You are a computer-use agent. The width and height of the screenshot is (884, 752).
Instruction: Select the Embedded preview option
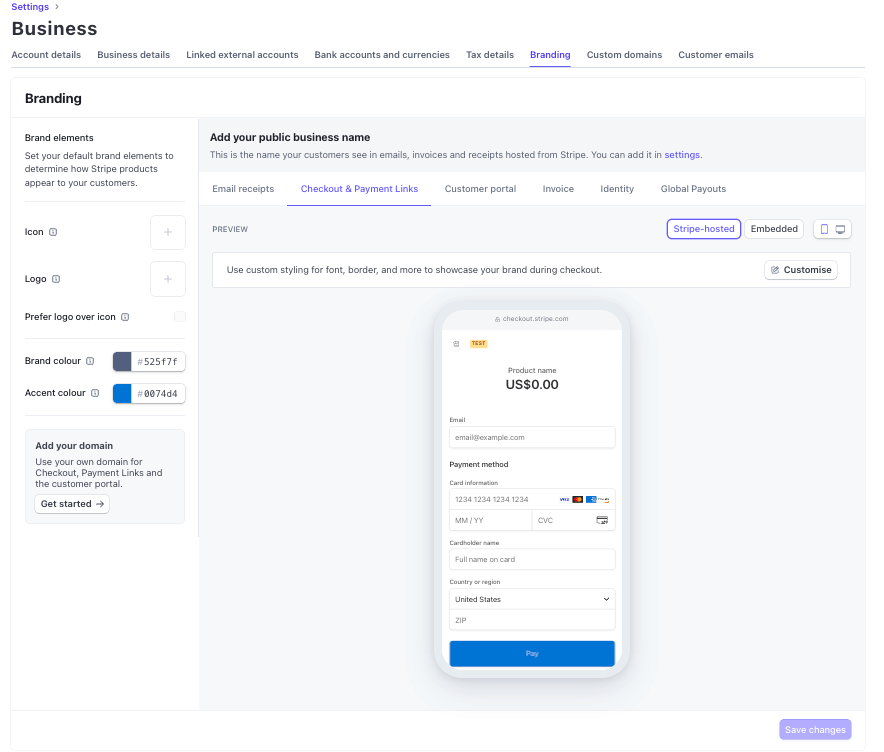(774, 229)
